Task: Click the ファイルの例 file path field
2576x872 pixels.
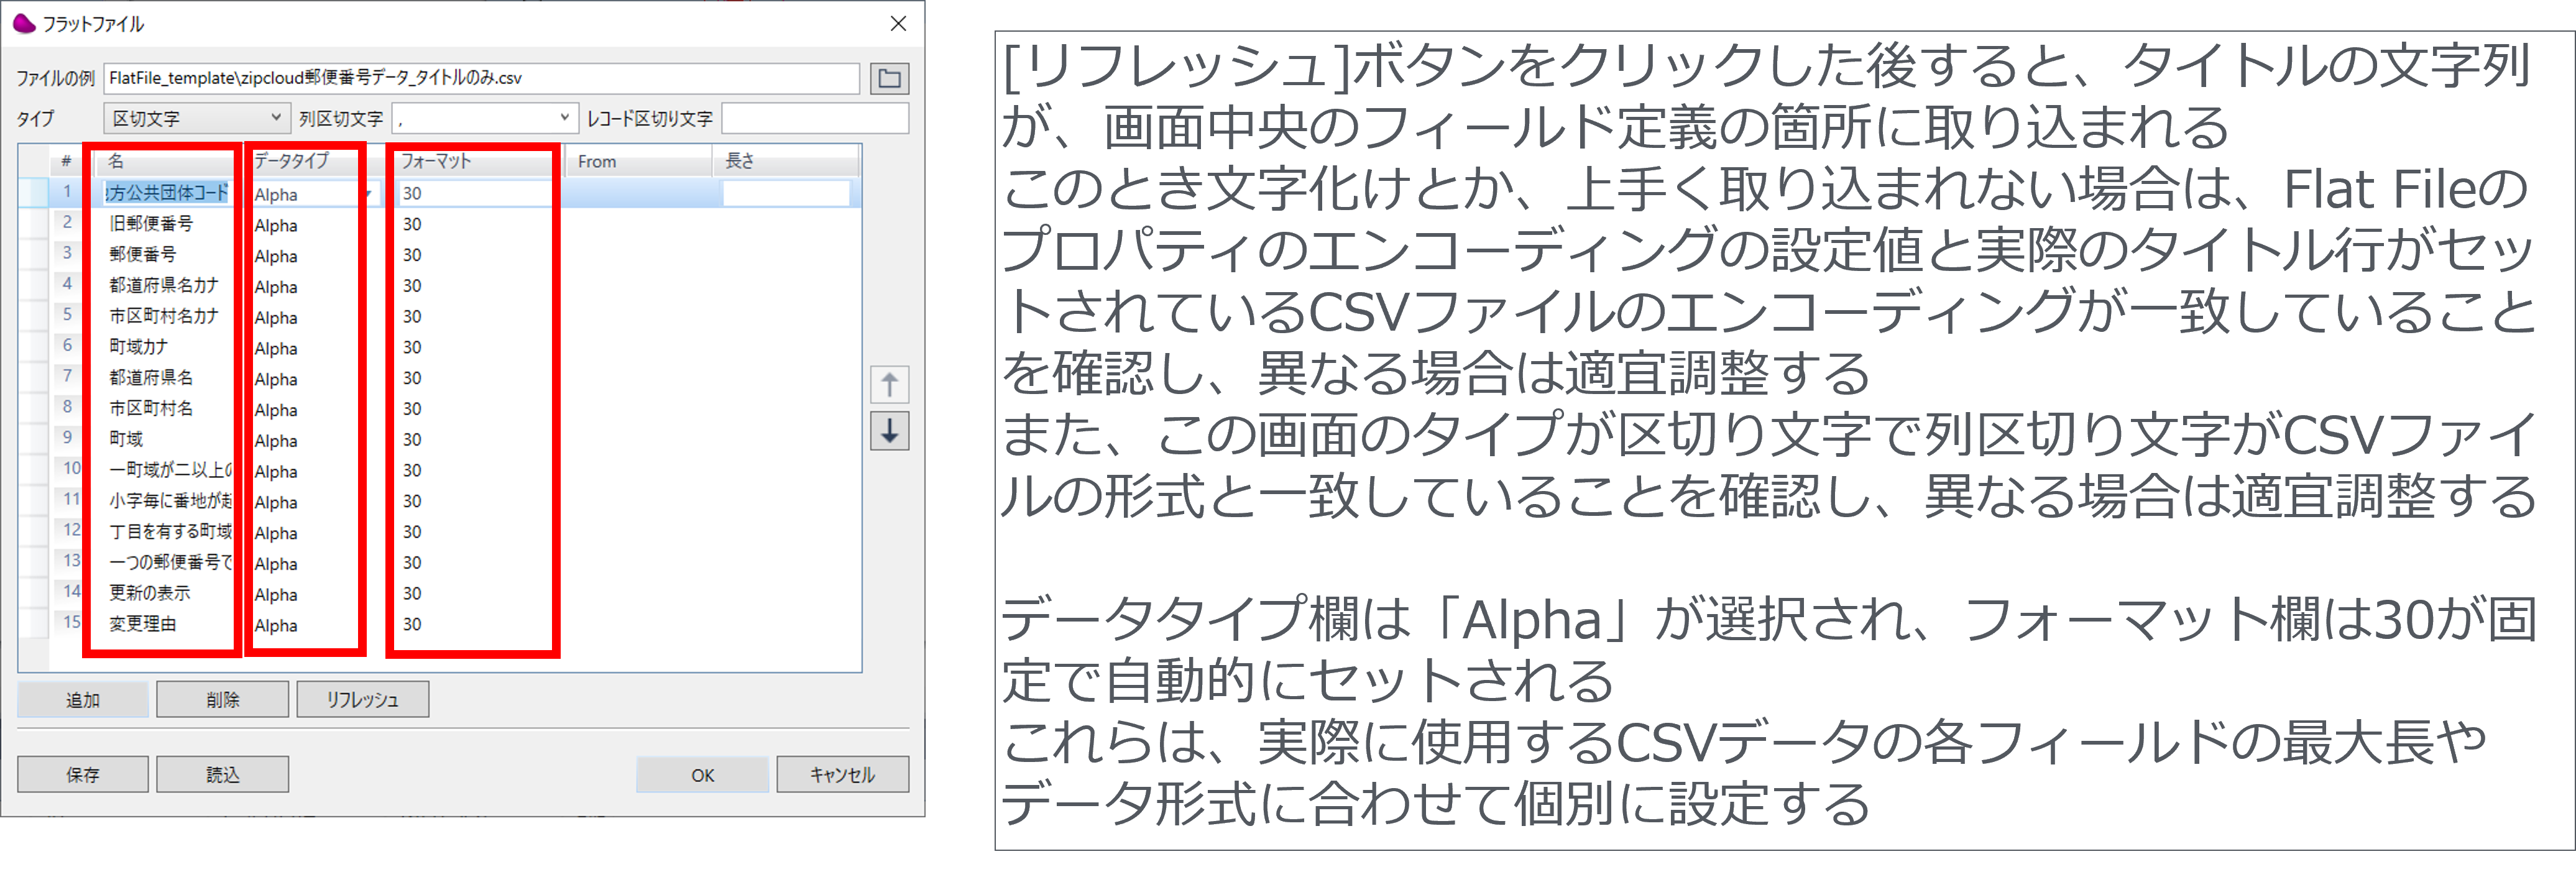Action: [x=480, y=78]
